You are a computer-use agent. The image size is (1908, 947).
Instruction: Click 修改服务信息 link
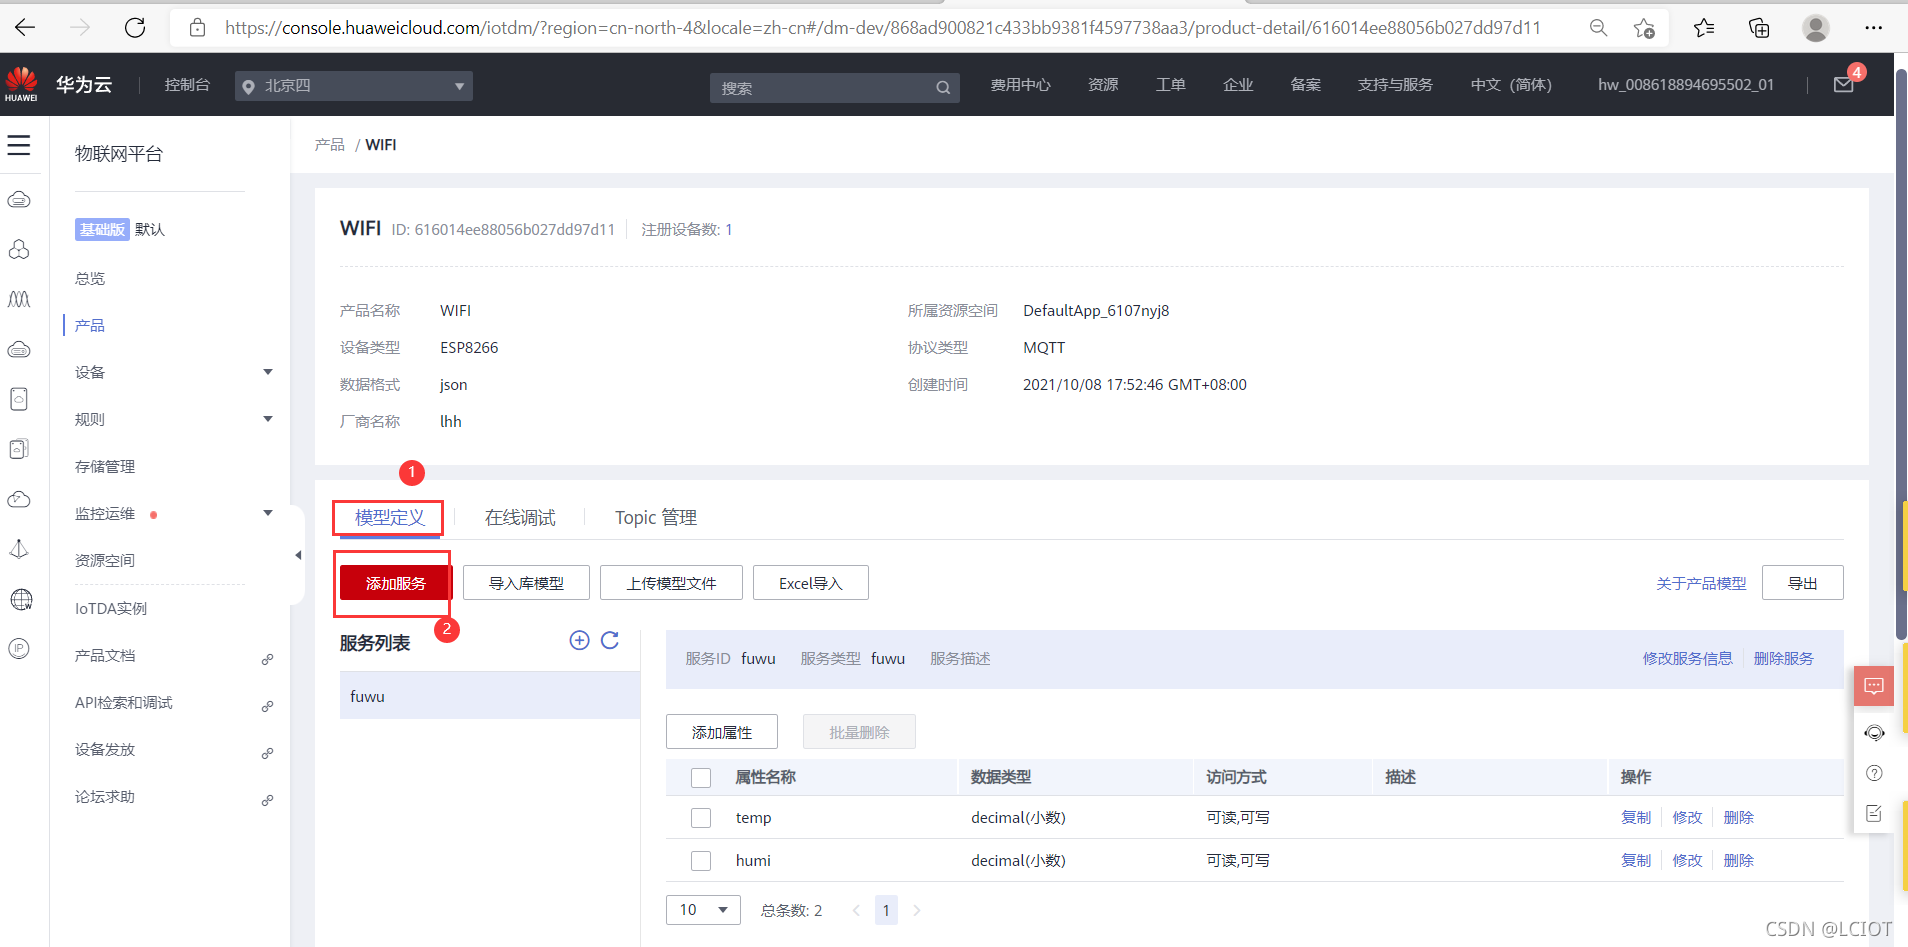(x=1688, y=658)
